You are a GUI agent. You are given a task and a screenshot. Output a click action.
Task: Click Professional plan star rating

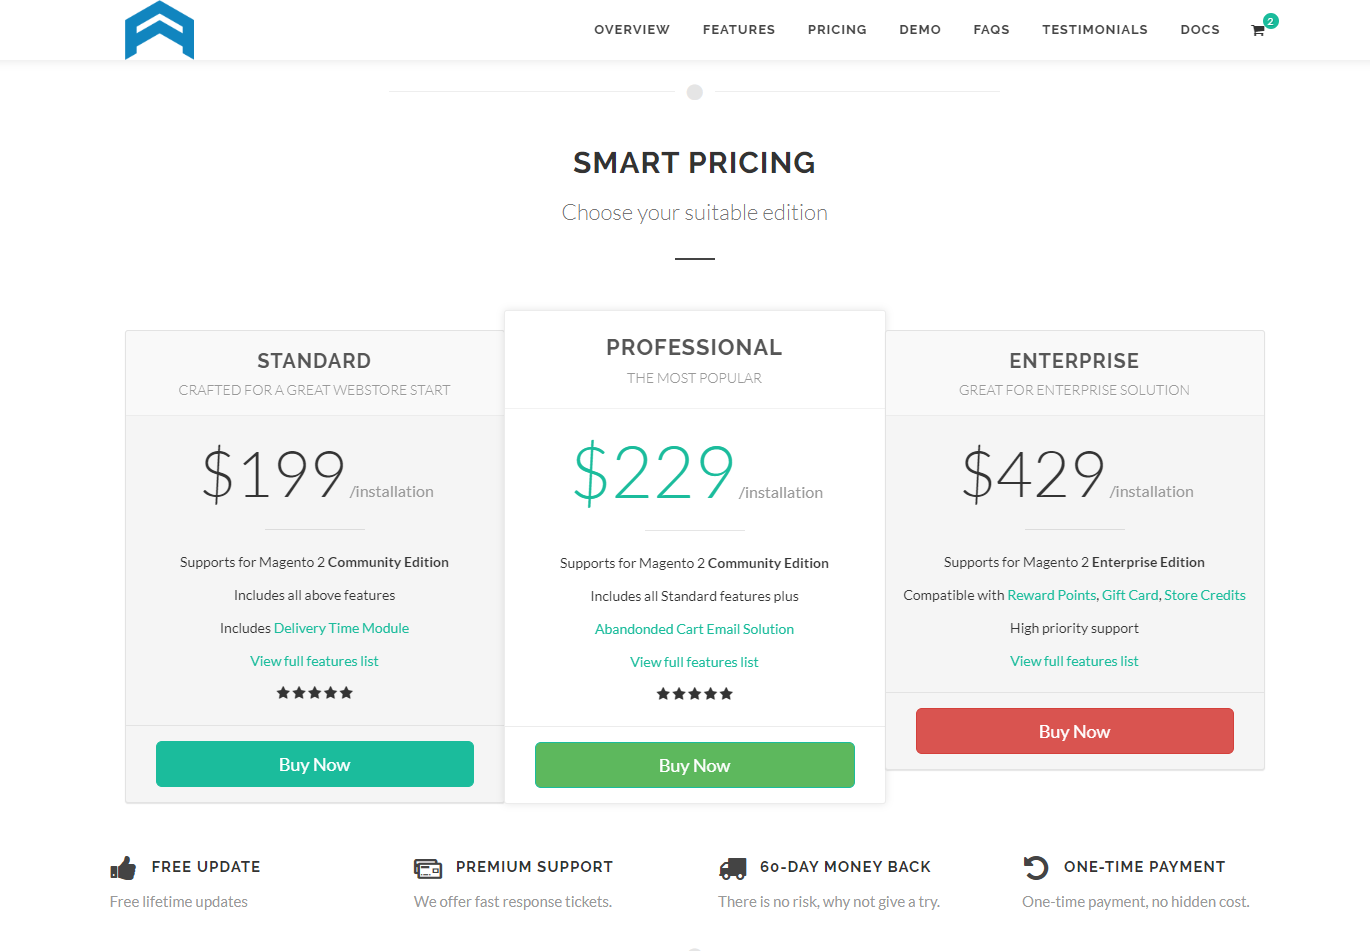695,694
